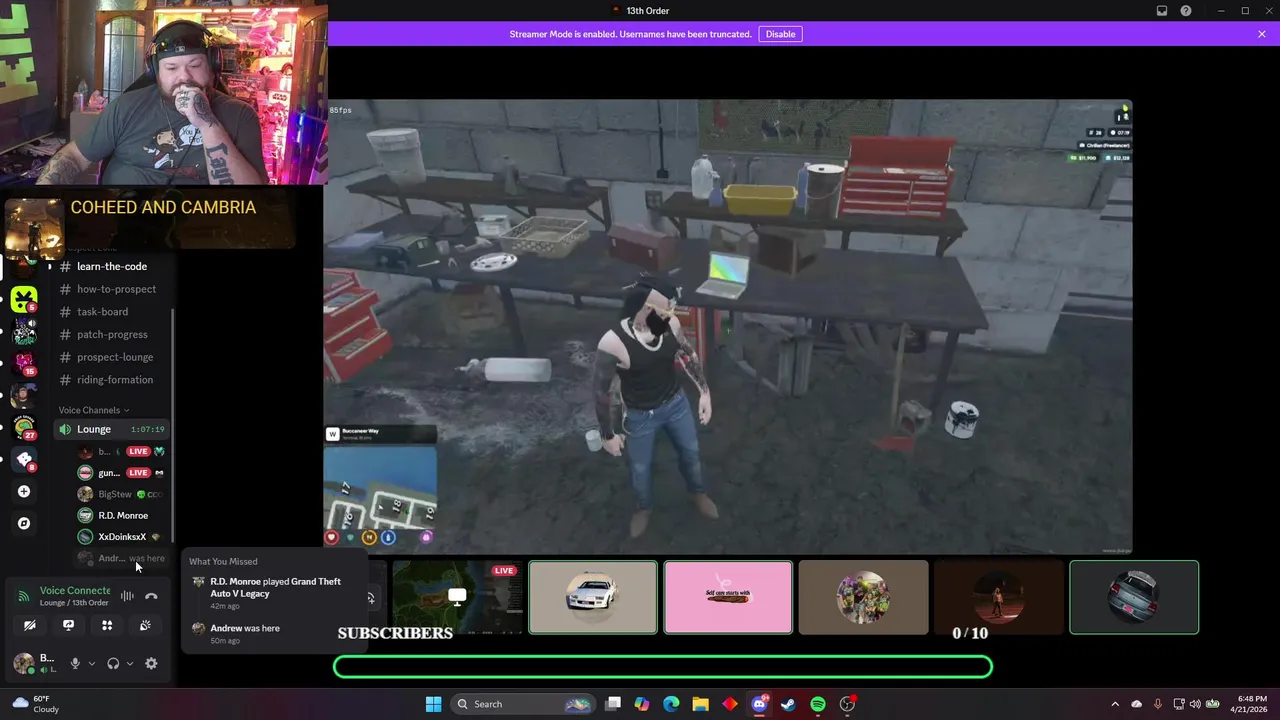The image size is (1280, 720).
Task: Select R.D. Monroe in the Lounge
Action: pos(122,515)
